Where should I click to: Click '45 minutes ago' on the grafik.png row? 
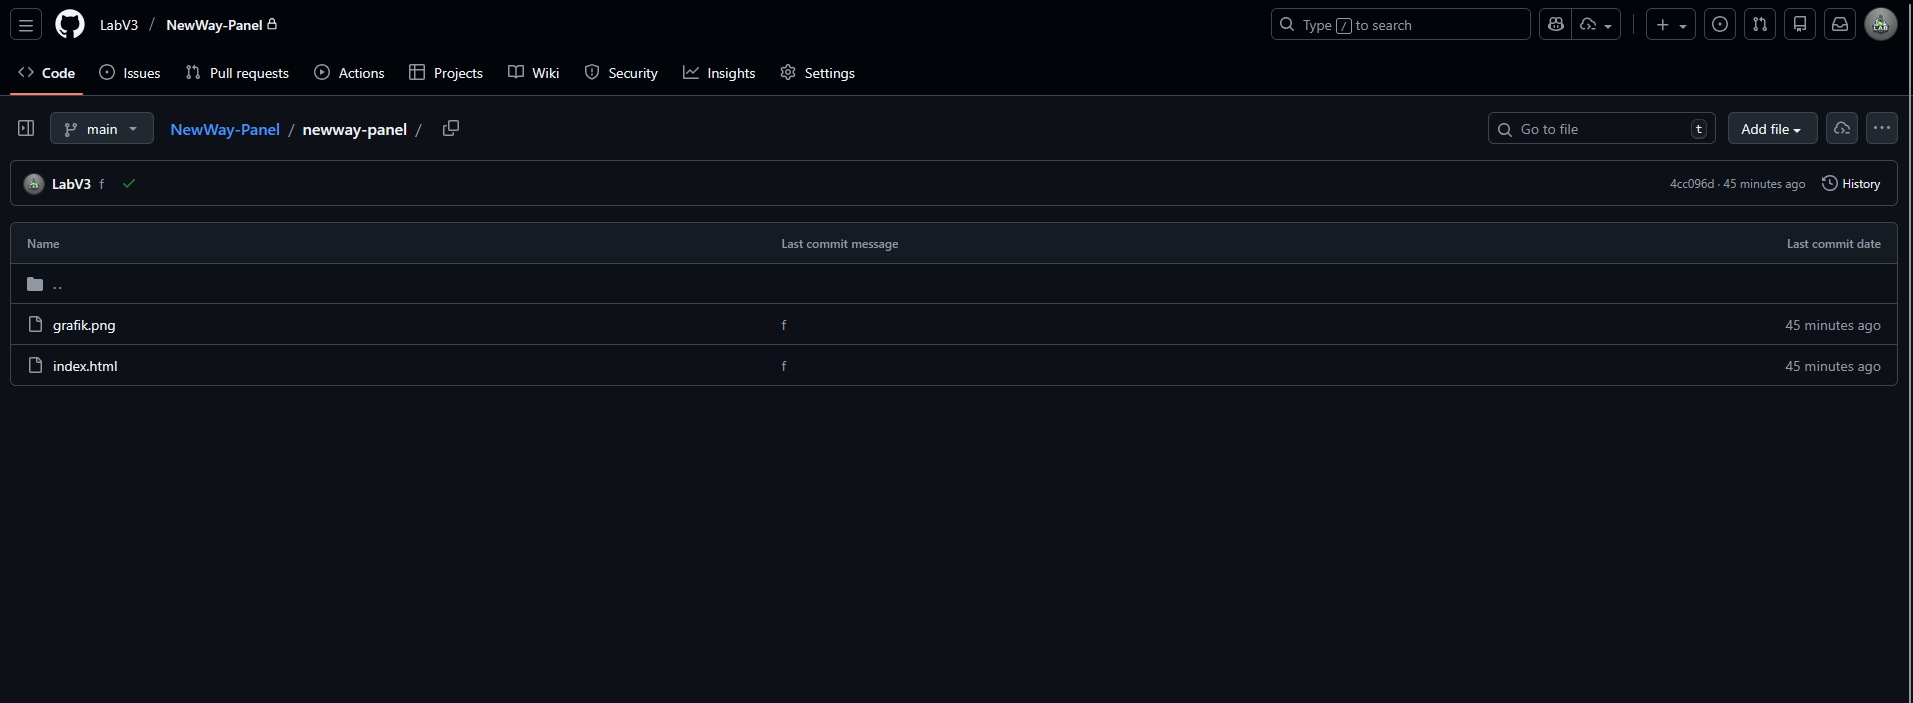point(1833,325)
